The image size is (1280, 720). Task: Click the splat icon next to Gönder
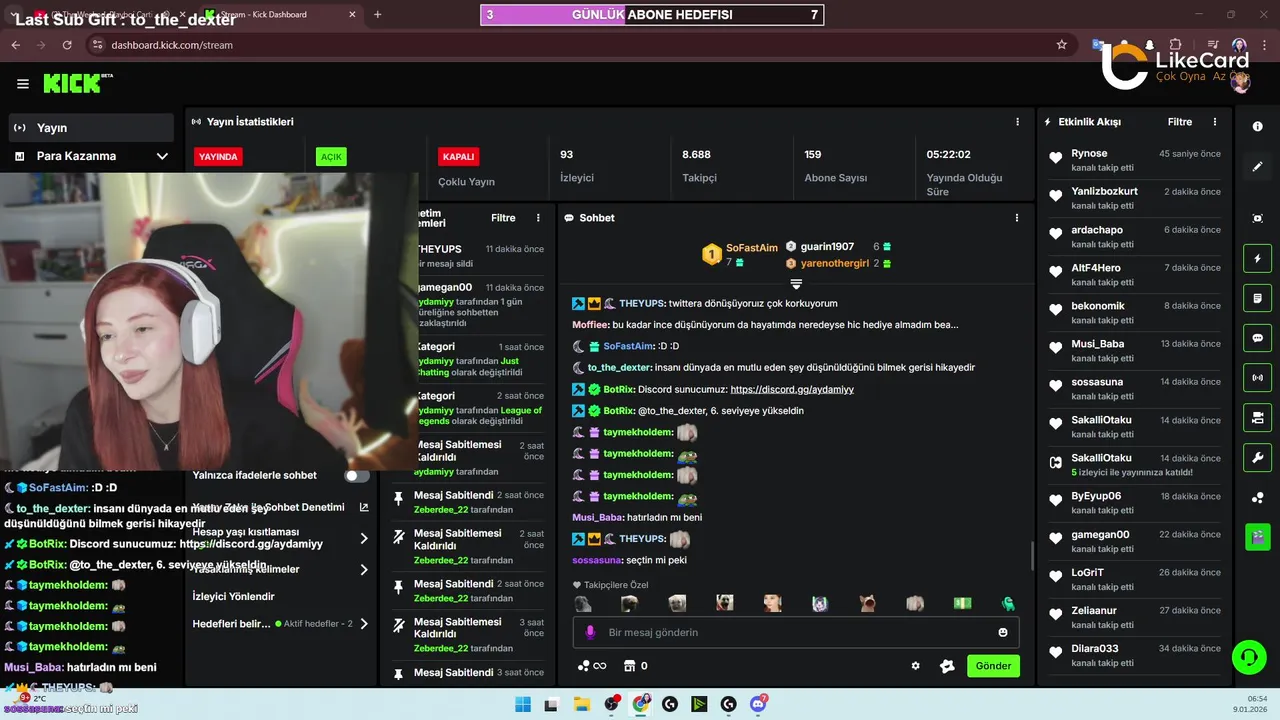(947, 666)
